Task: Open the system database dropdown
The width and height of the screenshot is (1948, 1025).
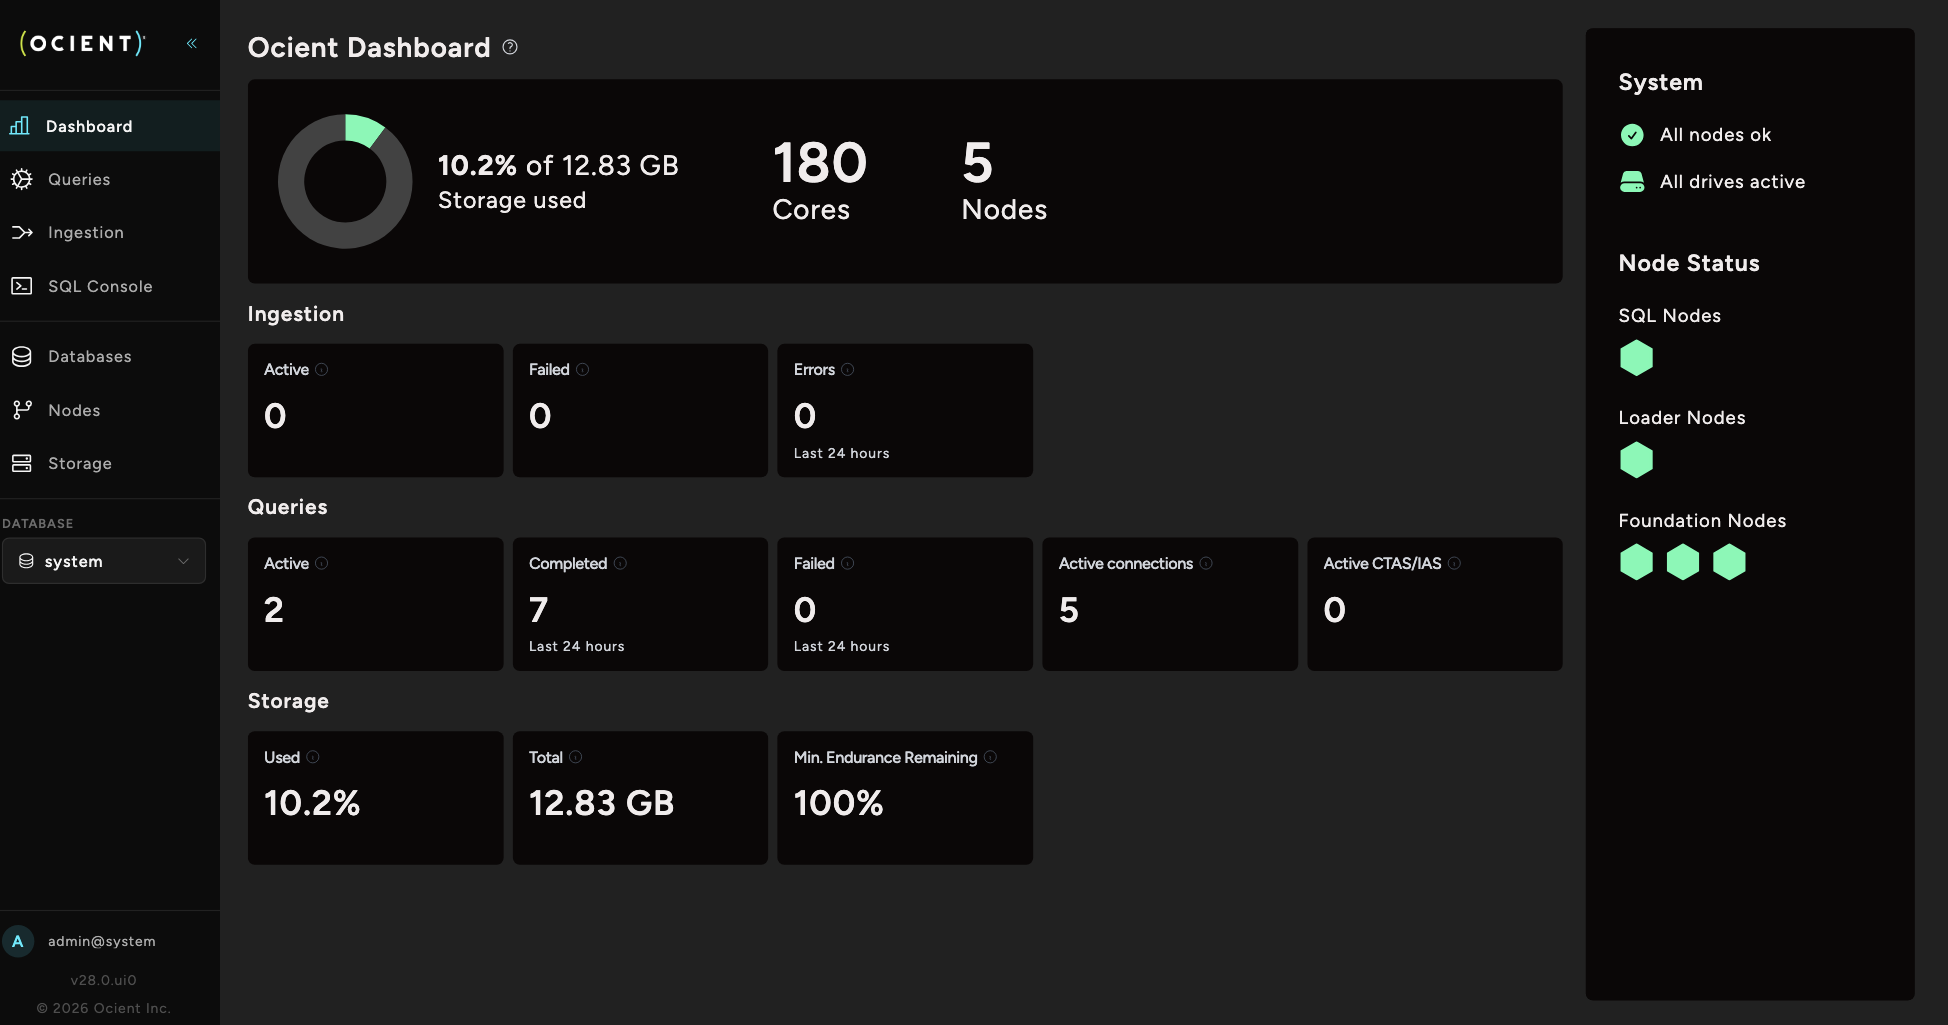Action: 104,561
